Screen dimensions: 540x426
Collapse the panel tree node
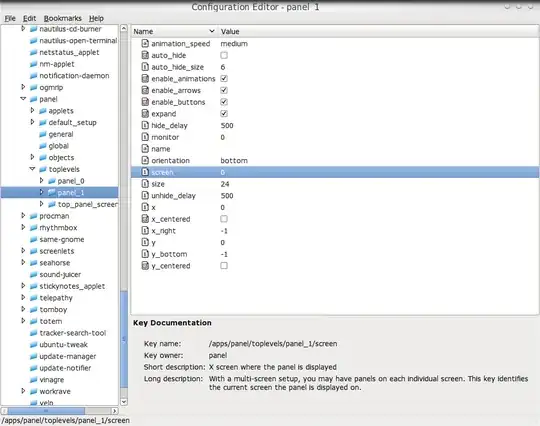coord(23,99)
